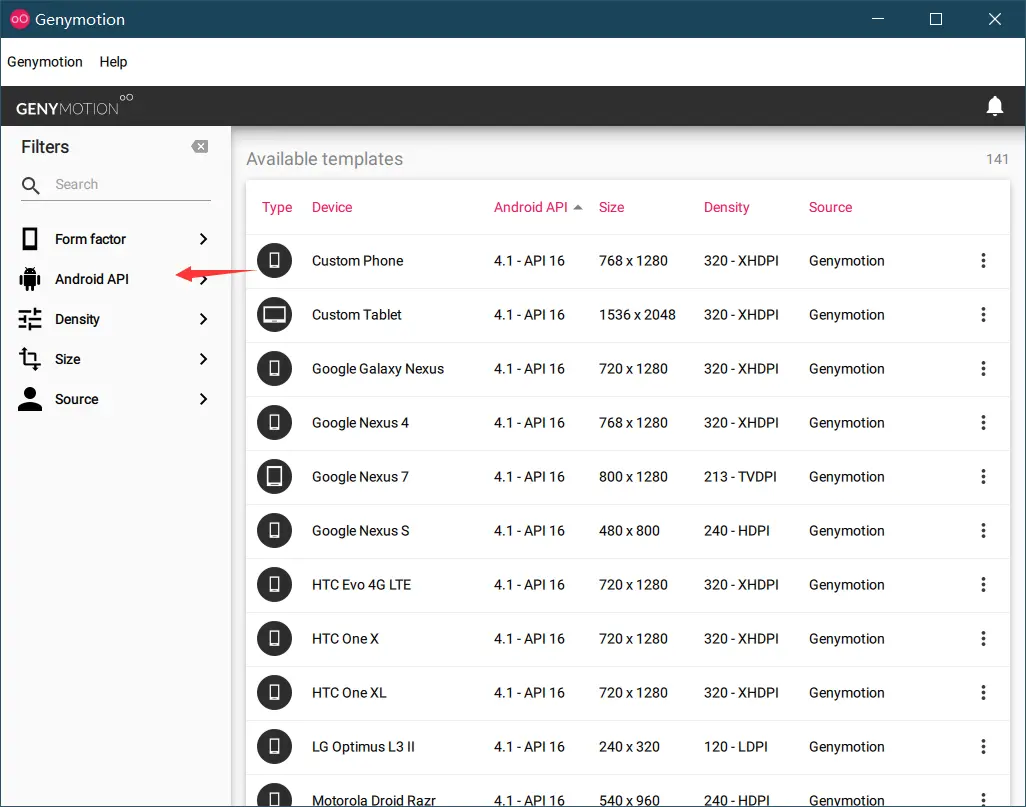Click HTC One X type icon
Image resolution: width=1026 pixels, height=807 pixels.
274,639
